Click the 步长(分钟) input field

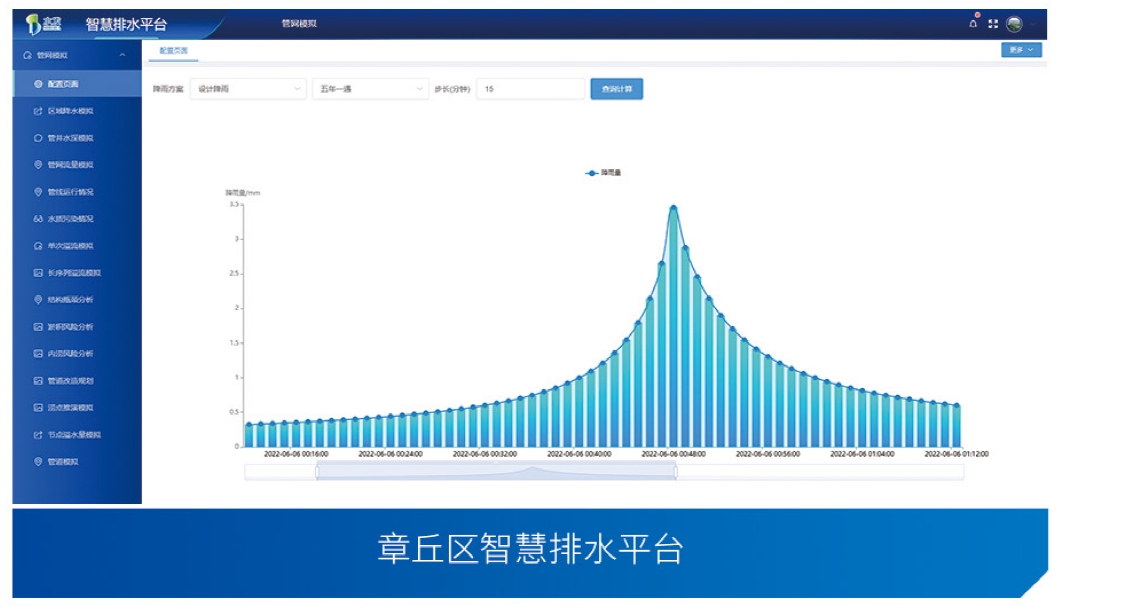530,89
